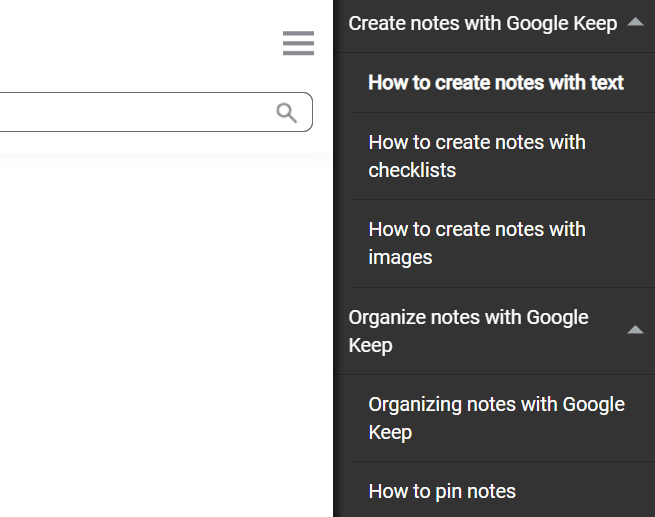Click left edge of the search box
The height and width of the screenshot is (517, 655).
click(x=6, y=112)
